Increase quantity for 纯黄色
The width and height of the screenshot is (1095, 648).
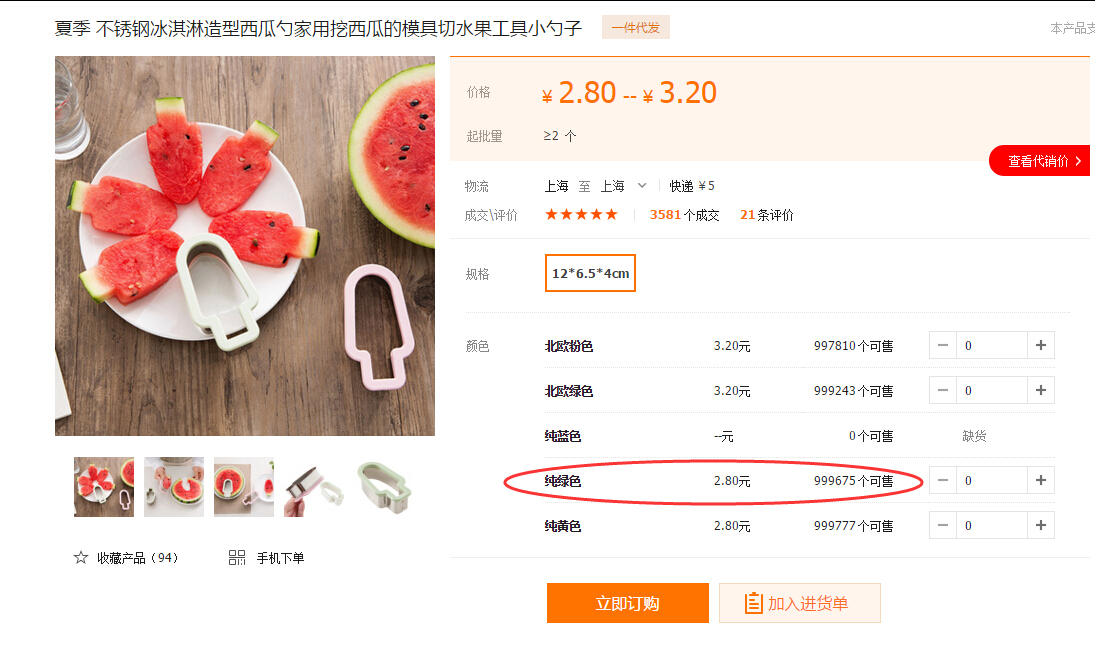[x=1041, y=525]
